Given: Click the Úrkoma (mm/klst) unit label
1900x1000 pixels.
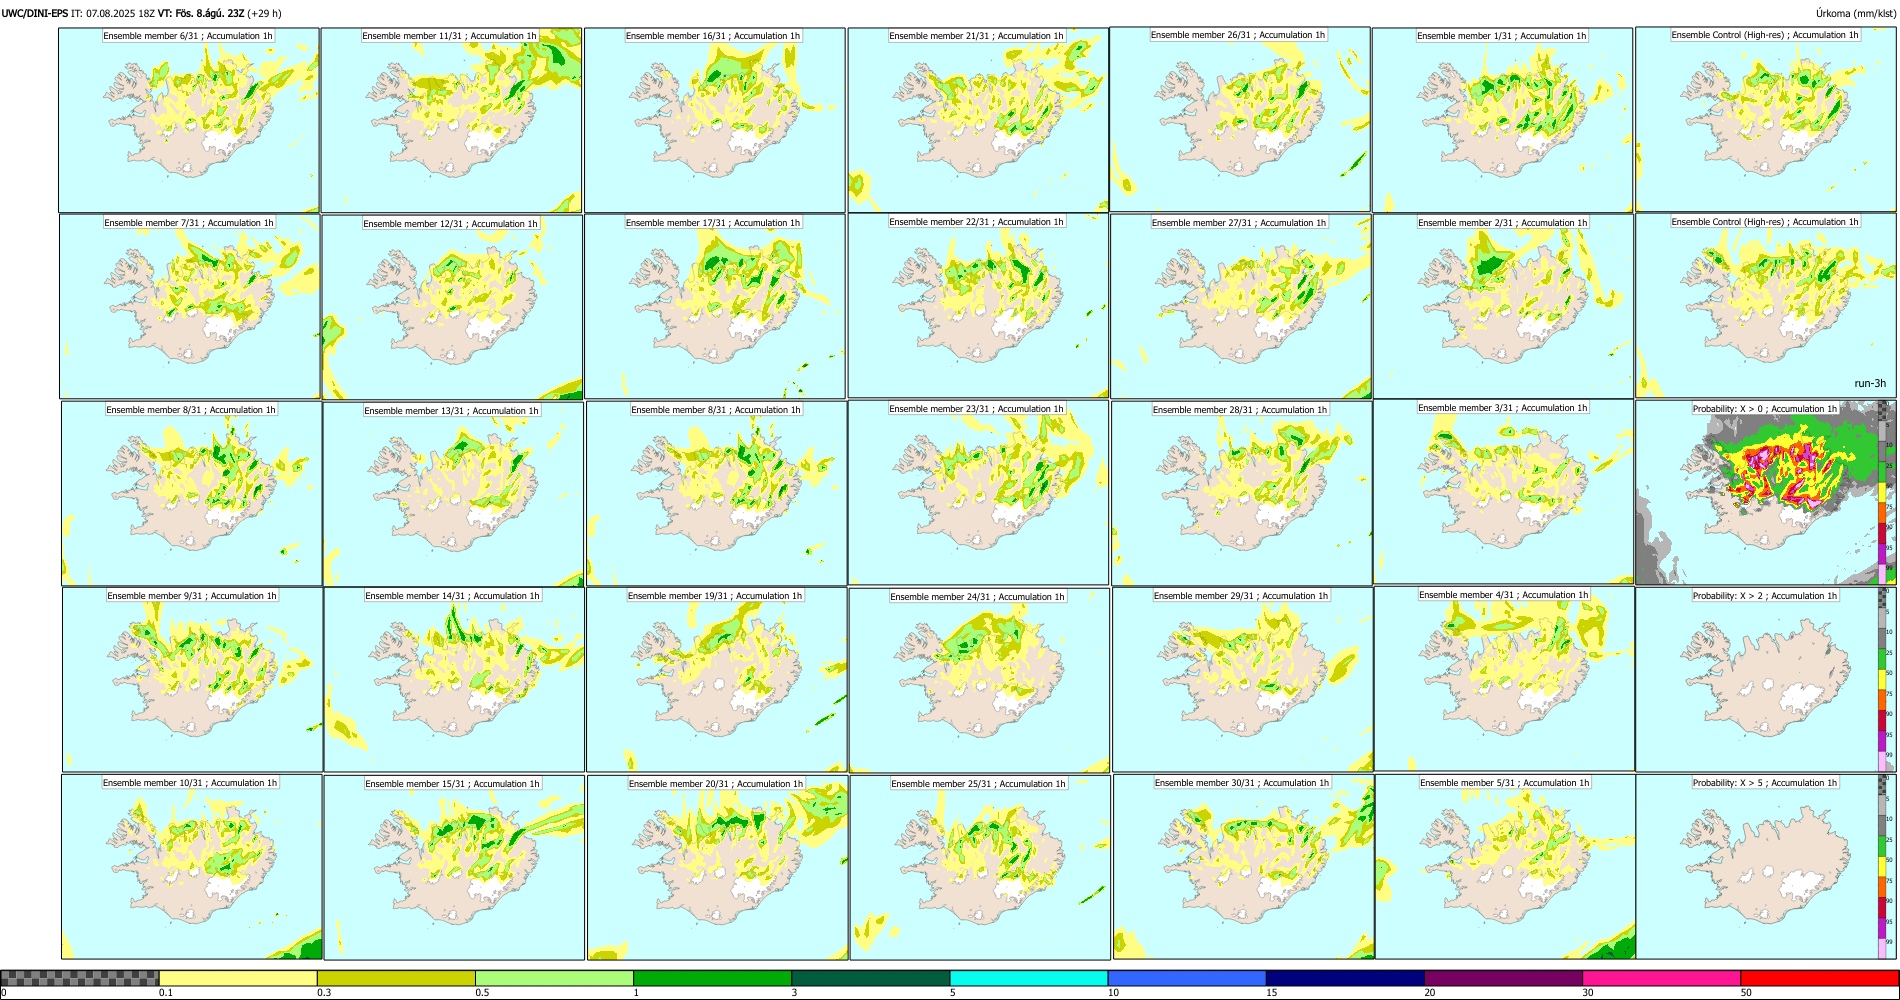Looking at the screenshot, I should (x=1856, y=13).
